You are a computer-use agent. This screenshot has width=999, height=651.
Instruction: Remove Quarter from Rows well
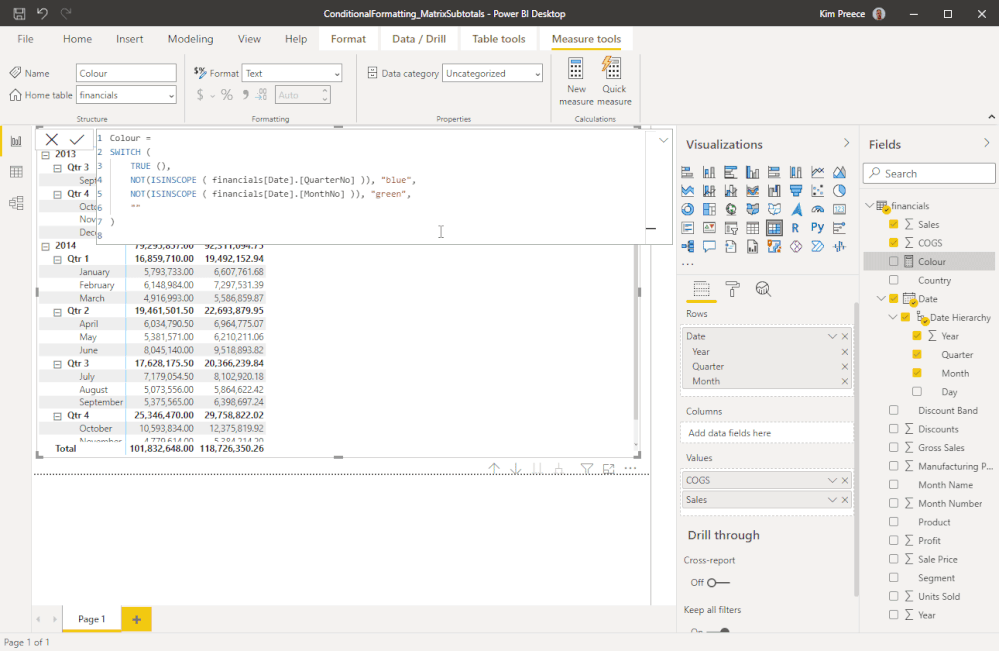click(x=845, y=367)
